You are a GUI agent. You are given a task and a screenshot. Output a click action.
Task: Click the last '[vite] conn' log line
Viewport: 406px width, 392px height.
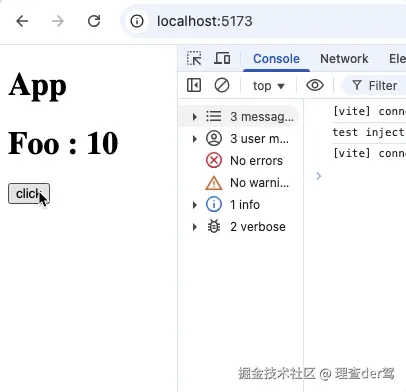coord(369,153)
